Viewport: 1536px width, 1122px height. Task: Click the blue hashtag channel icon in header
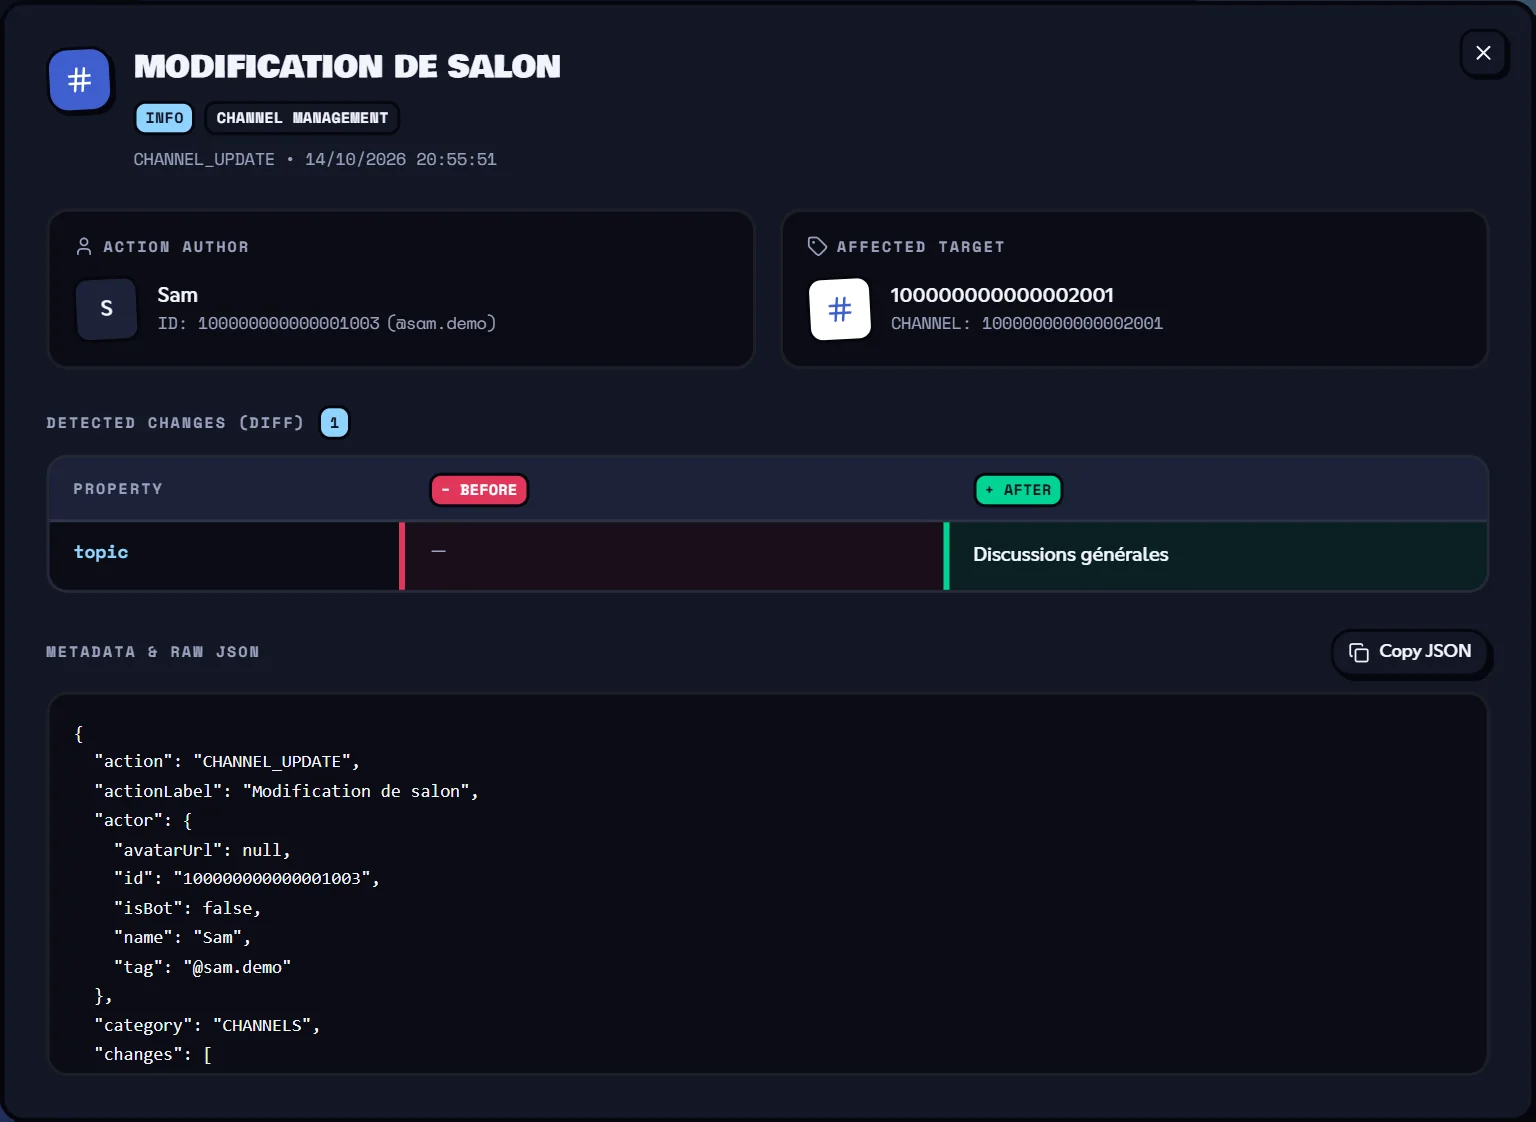79,79
